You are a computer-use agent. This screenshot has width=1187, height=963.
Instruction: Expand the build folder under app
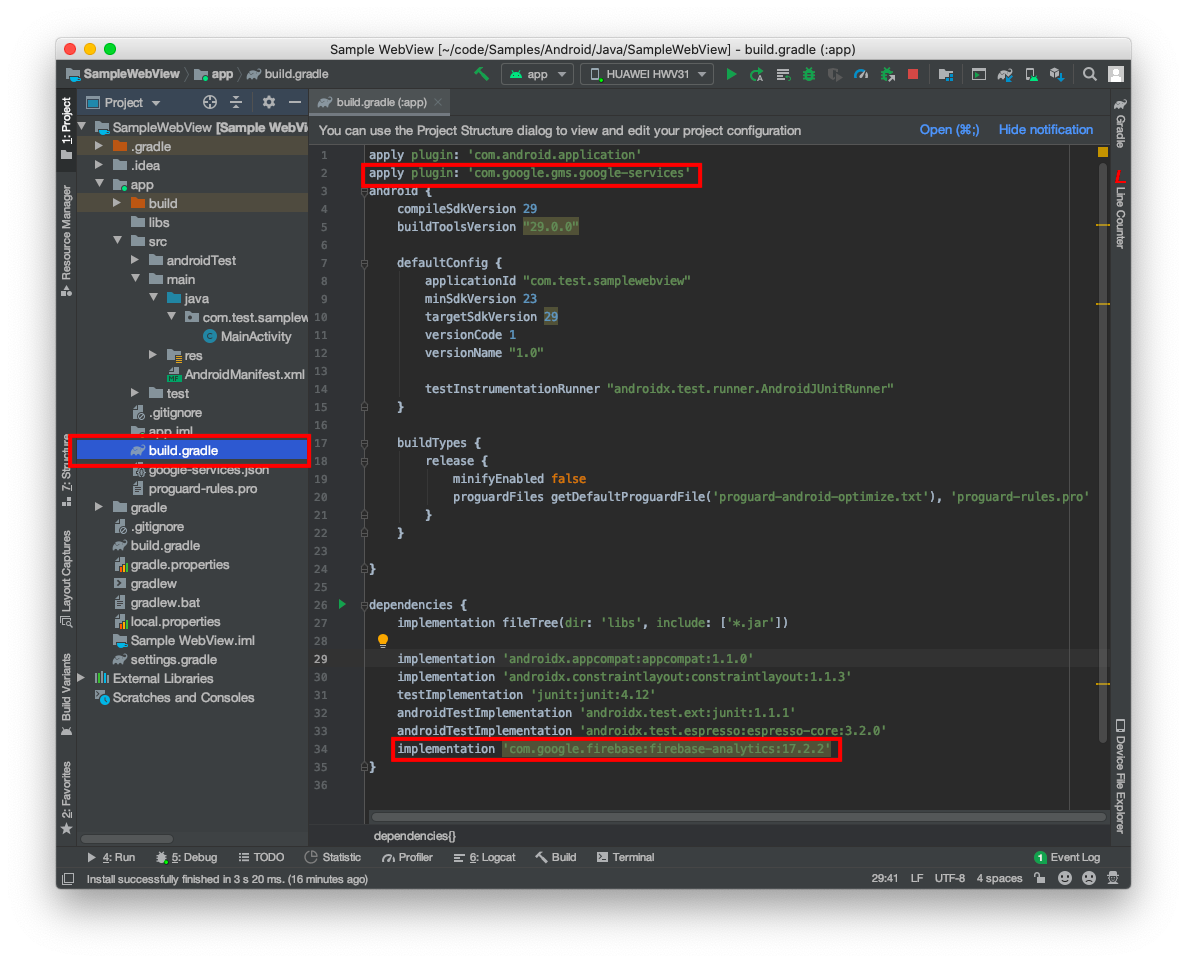coord(117,203)
